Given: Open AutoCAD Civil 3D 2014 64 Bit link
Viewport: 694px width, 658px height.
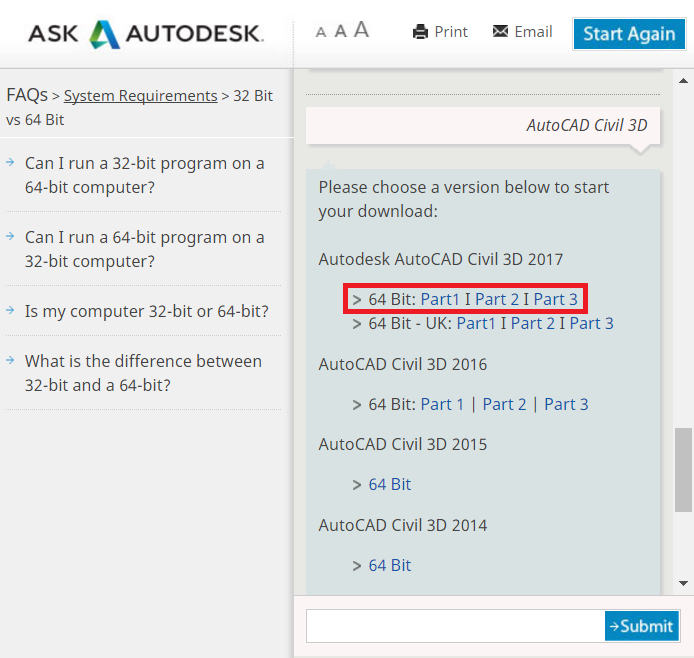Looking at the screenshot, I should tap(389, 565).
